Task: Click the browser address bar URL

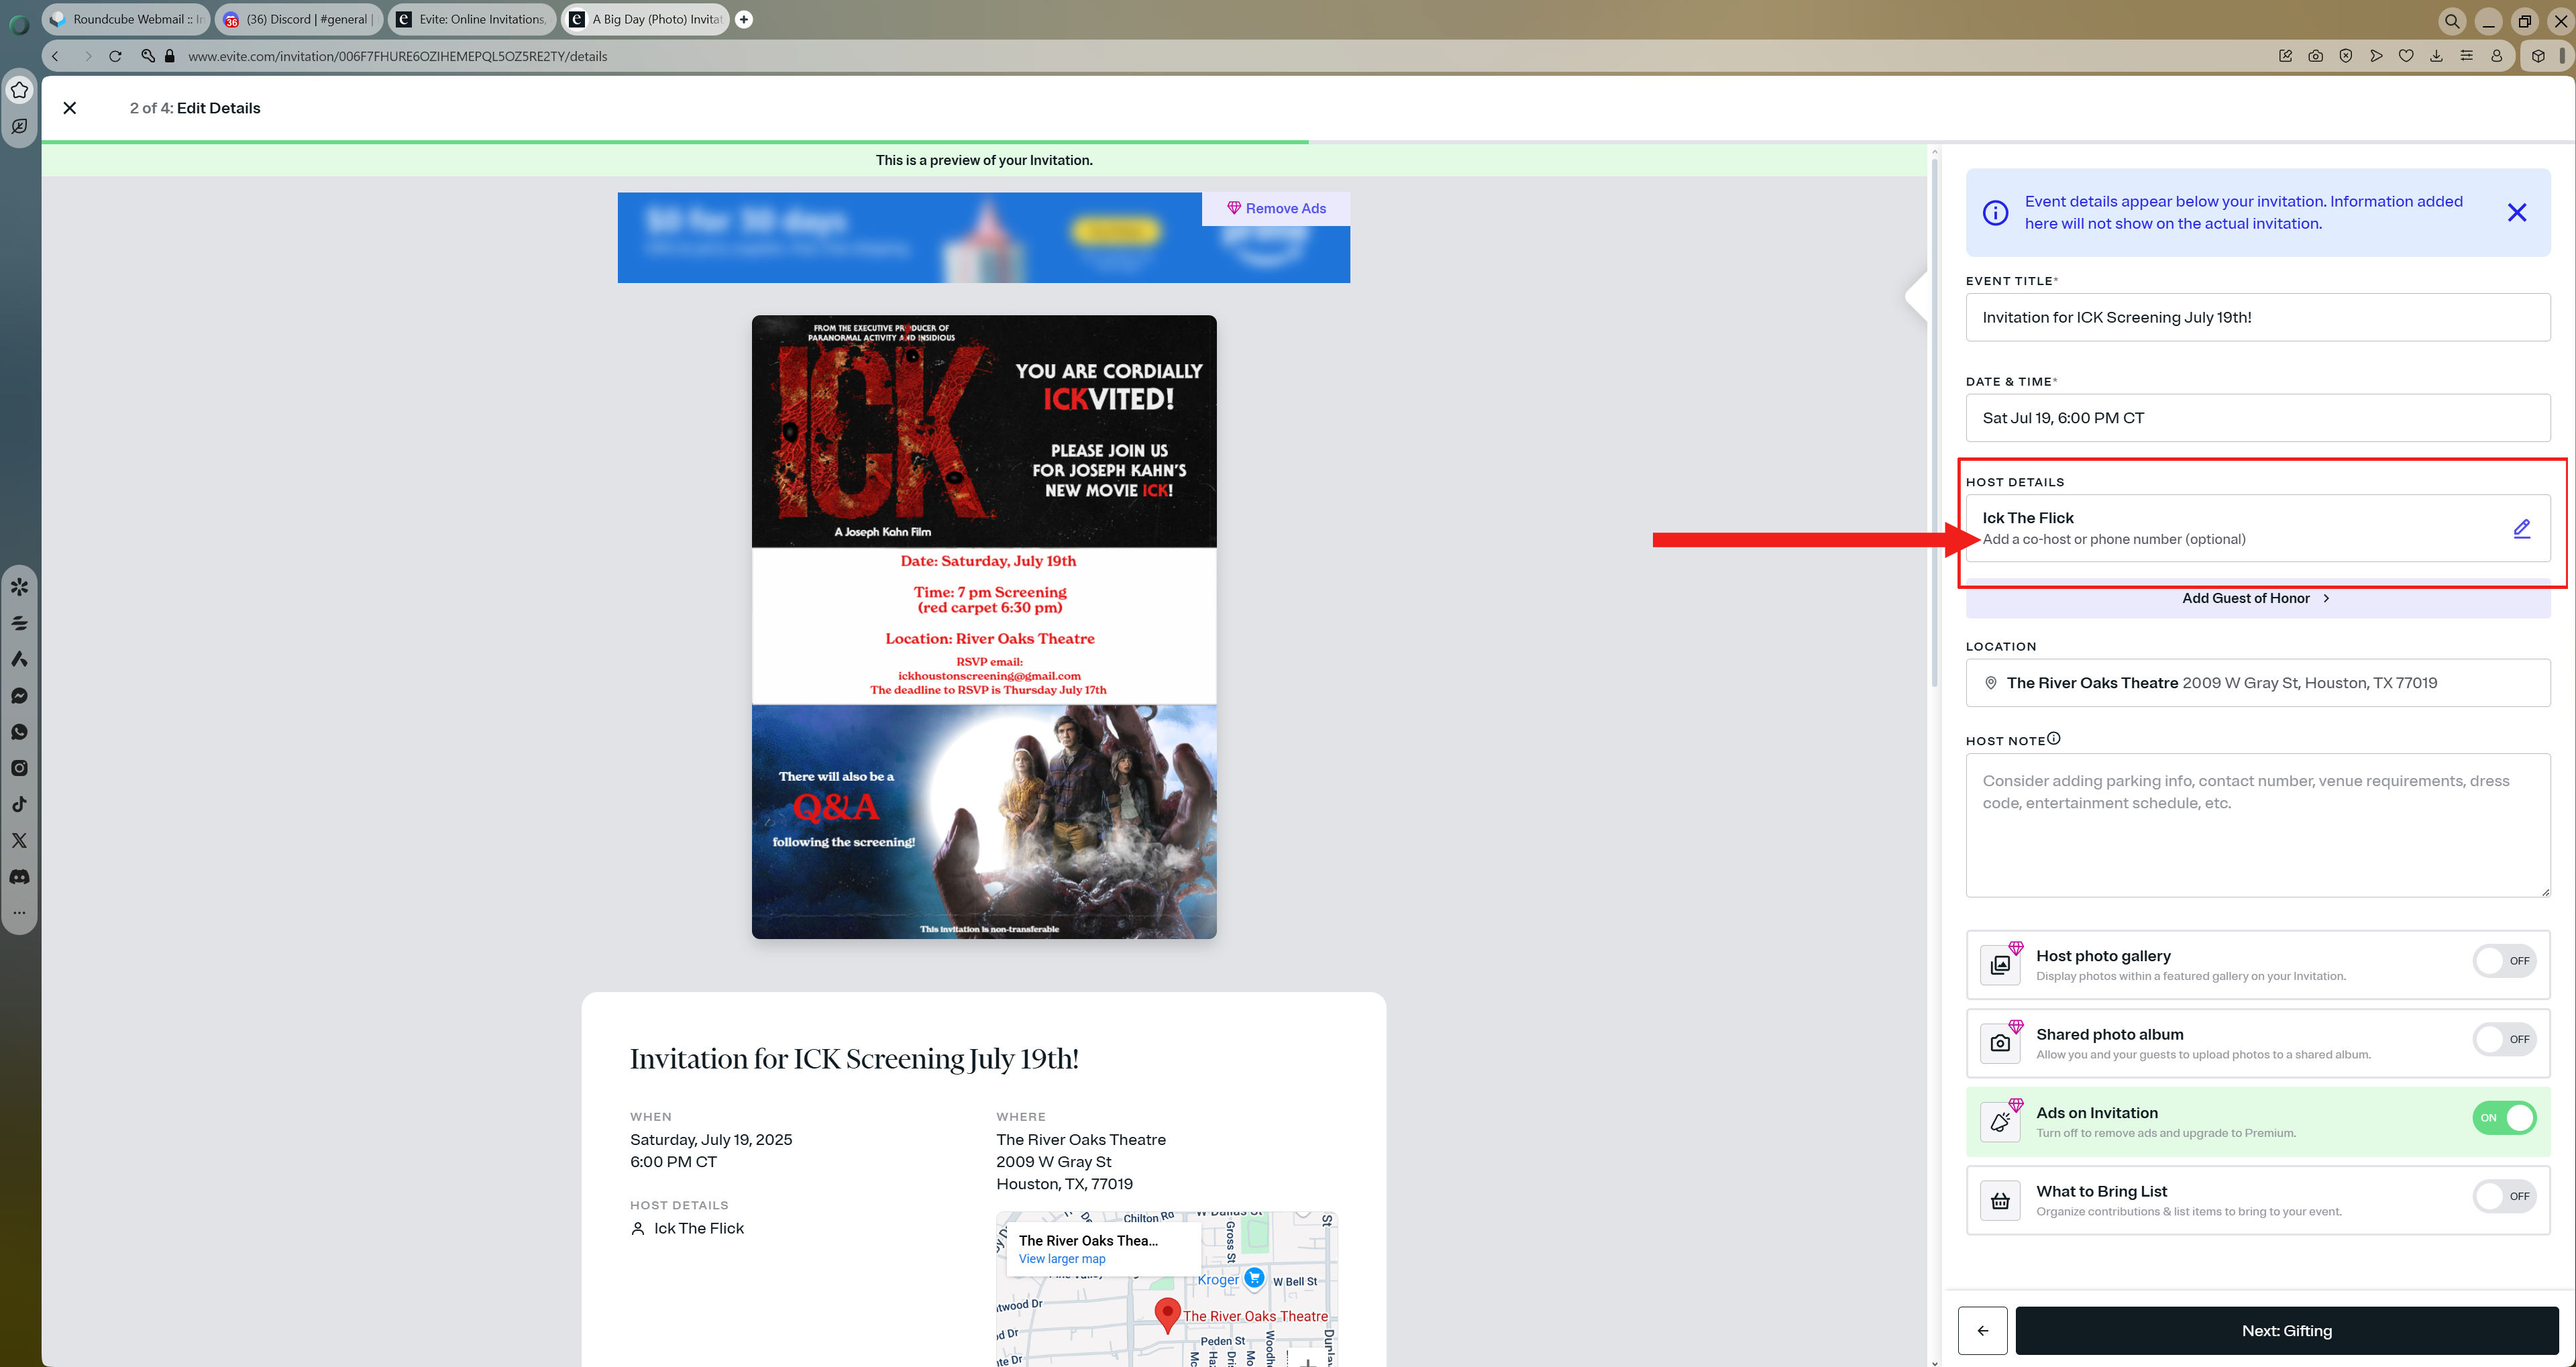Action: (397, 56)
